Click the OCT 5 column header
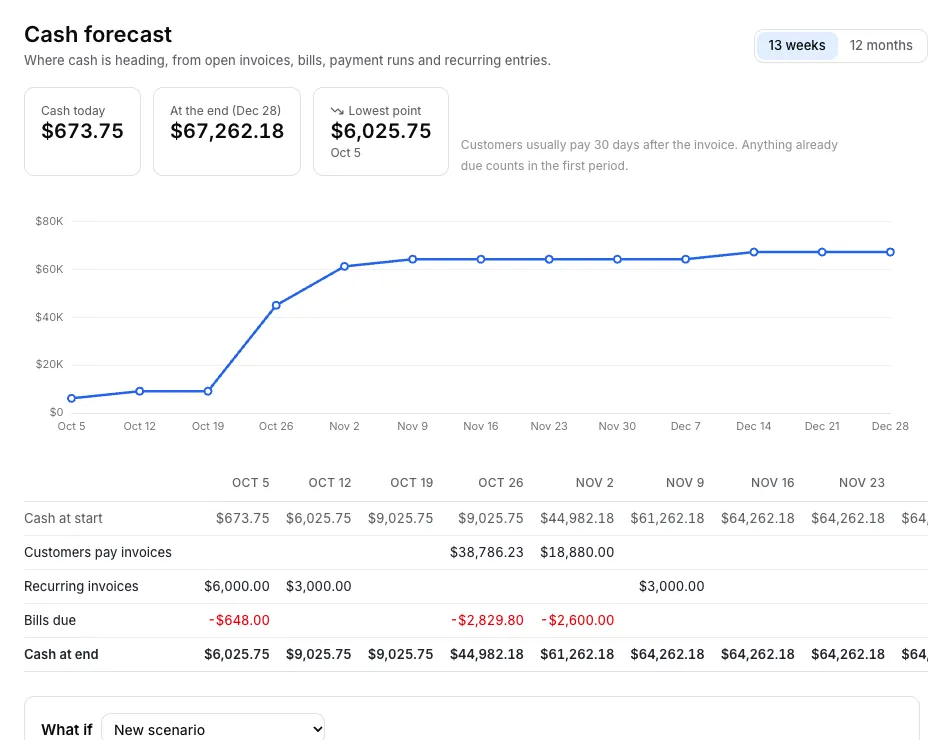The width and height of the screenshot is (952, 740). coord(251,483)
